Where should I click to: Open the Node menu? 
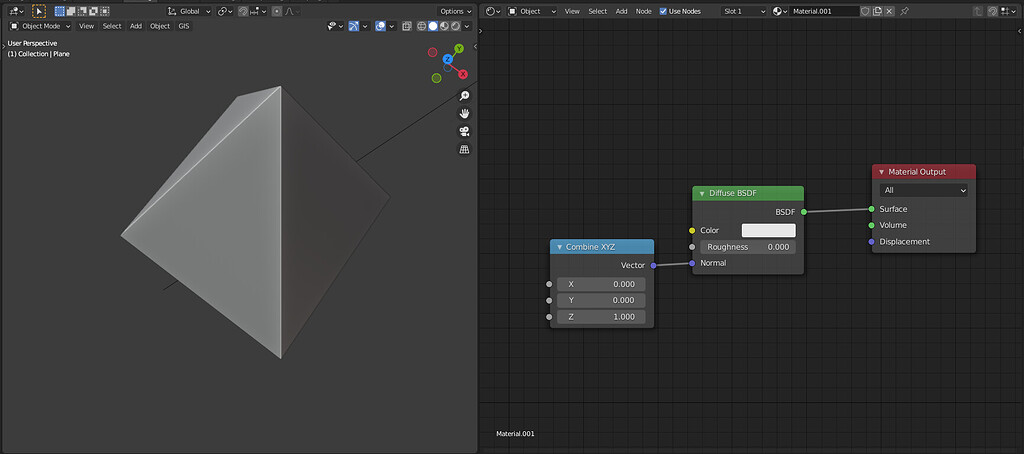(x=644, y=11)
